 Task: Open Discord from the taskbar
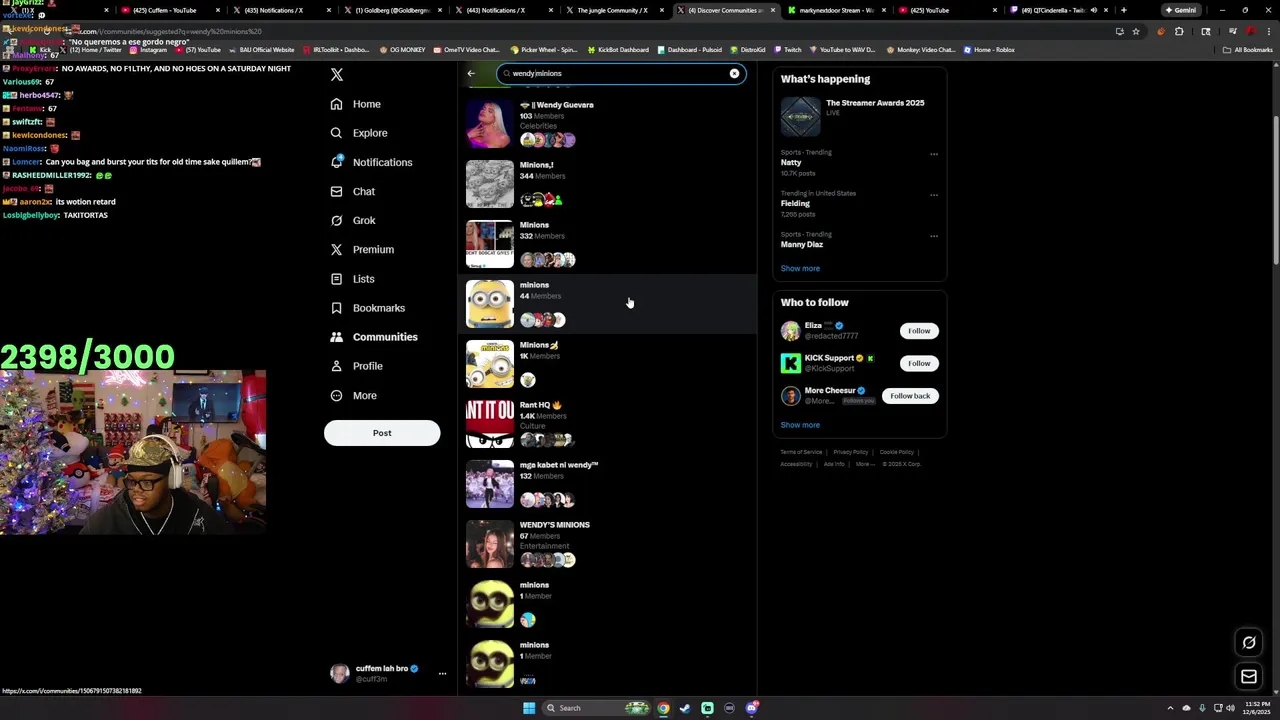[x=751, y=708]
